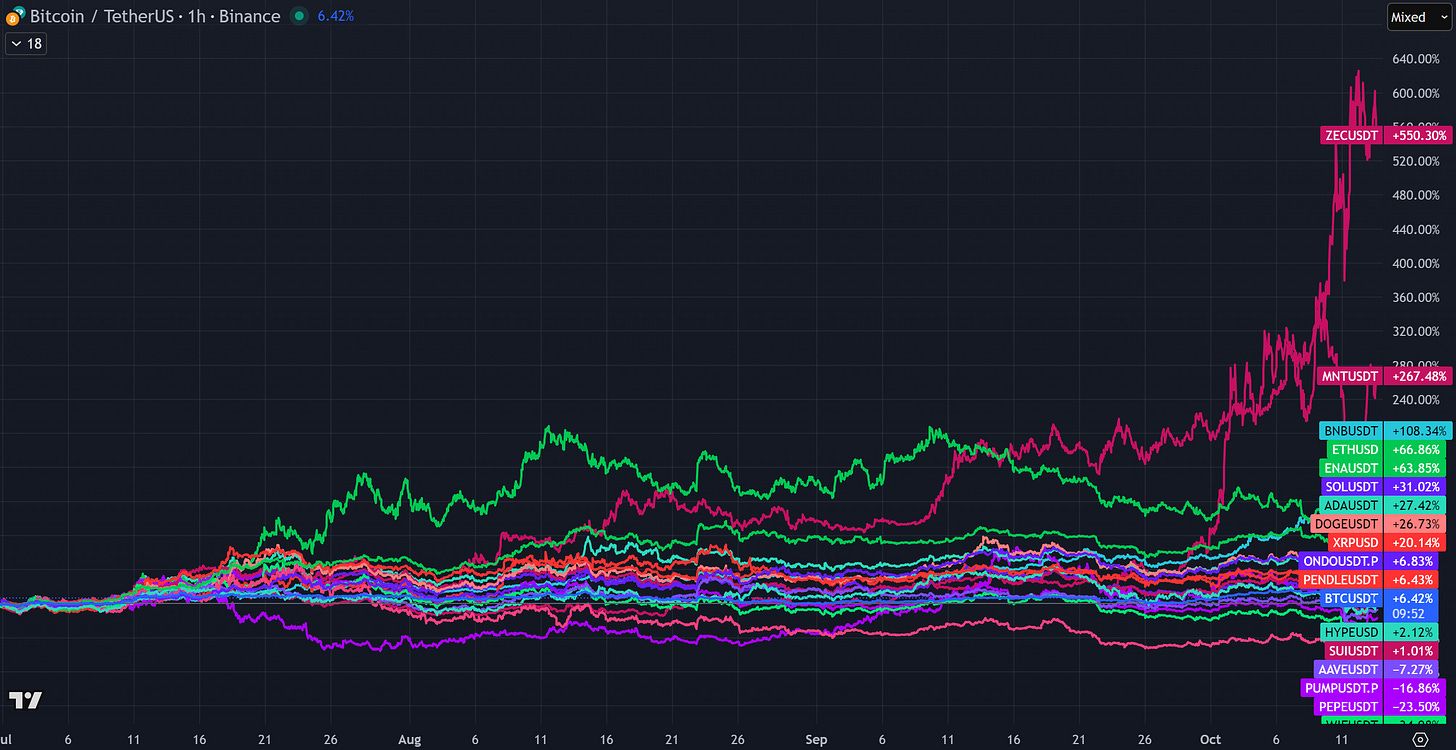
Task: Click the 480.00% price axis tick
Action: [x=1414, y=195]
